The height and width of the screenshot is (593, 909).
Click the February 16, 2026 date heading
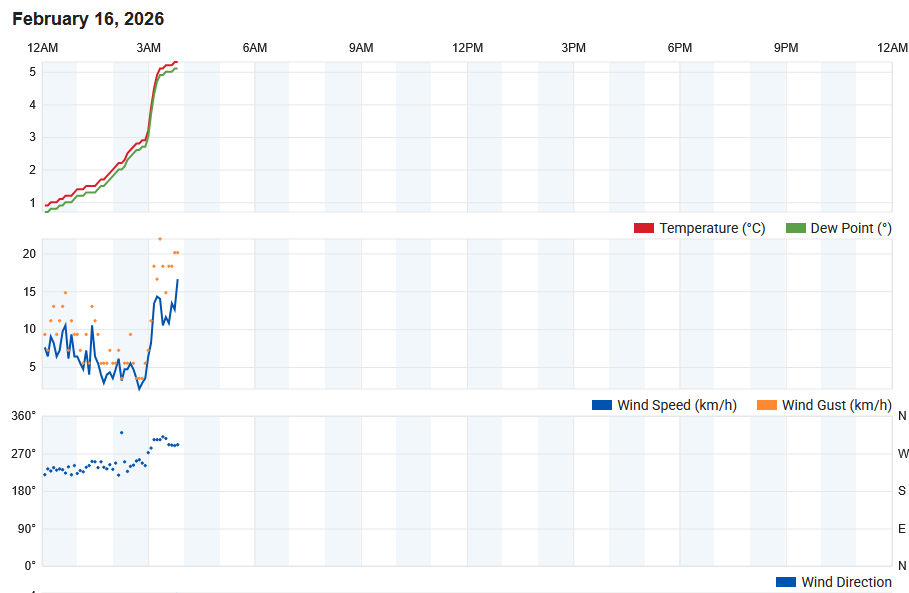click(x=88, y=19)
